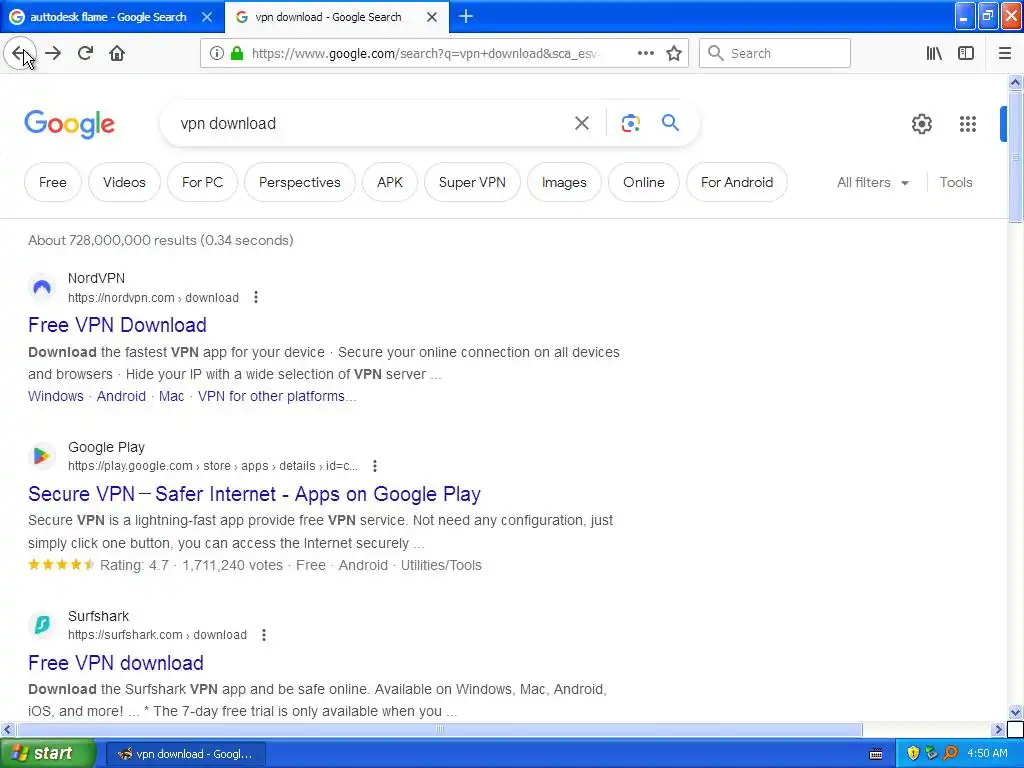Screen dimensions: 1024x768
Task: Open more options for Google Play result
Action: pyautogui.click(x=374, y=466)
